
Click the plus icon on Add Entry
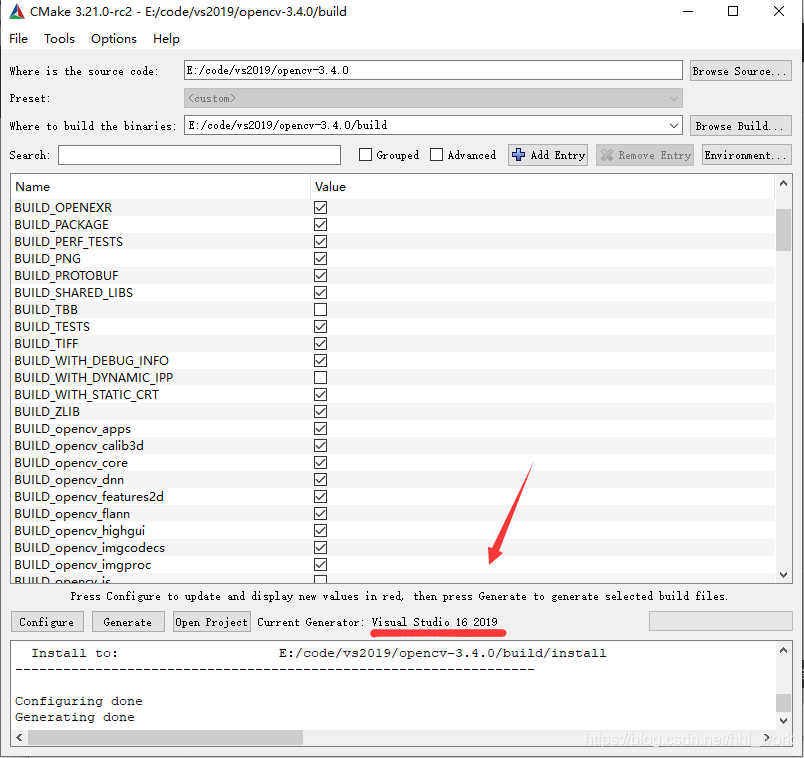(518, 155)
